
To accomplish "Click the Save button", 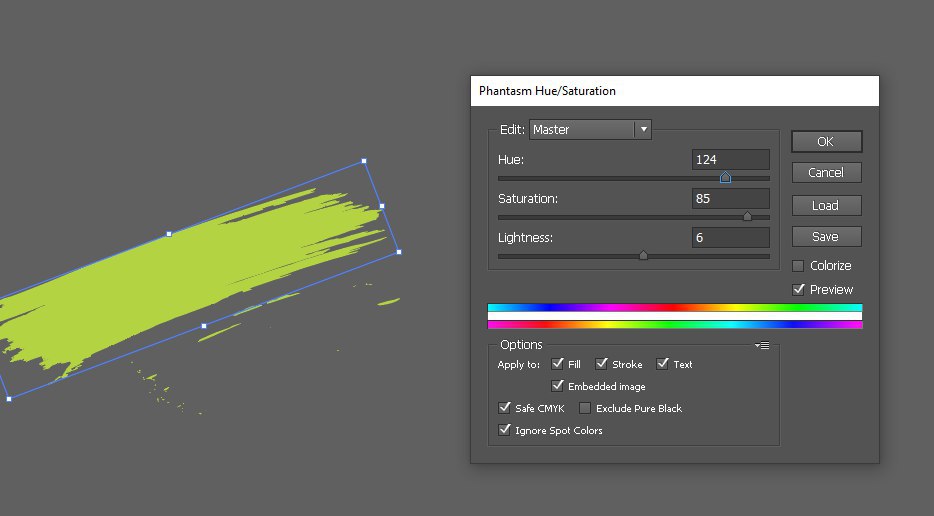I will pyautogui.click(x=826, y=237).
